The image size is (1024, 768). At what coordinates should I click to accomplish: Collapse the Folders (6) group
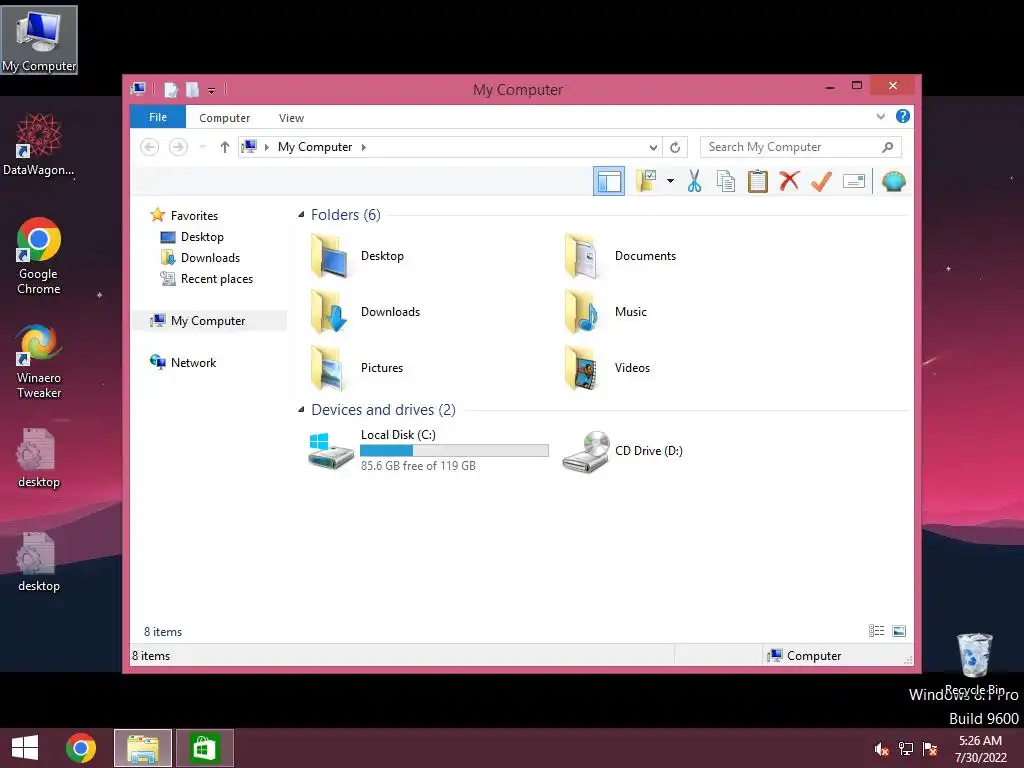301,214
